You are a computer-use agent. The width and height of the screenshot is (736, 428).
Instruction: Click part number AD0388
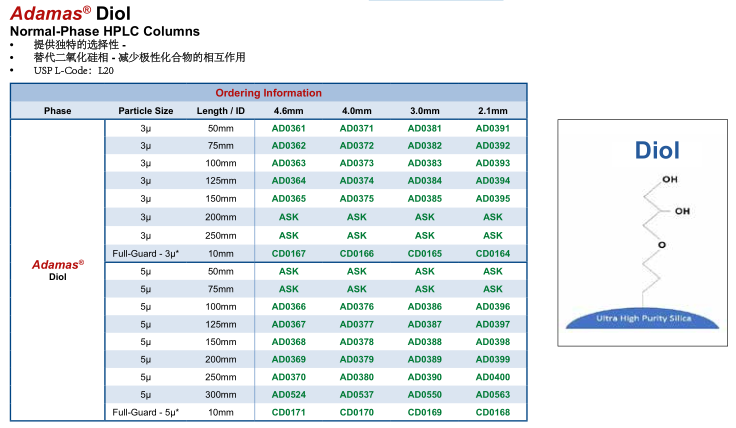[424, 342]
